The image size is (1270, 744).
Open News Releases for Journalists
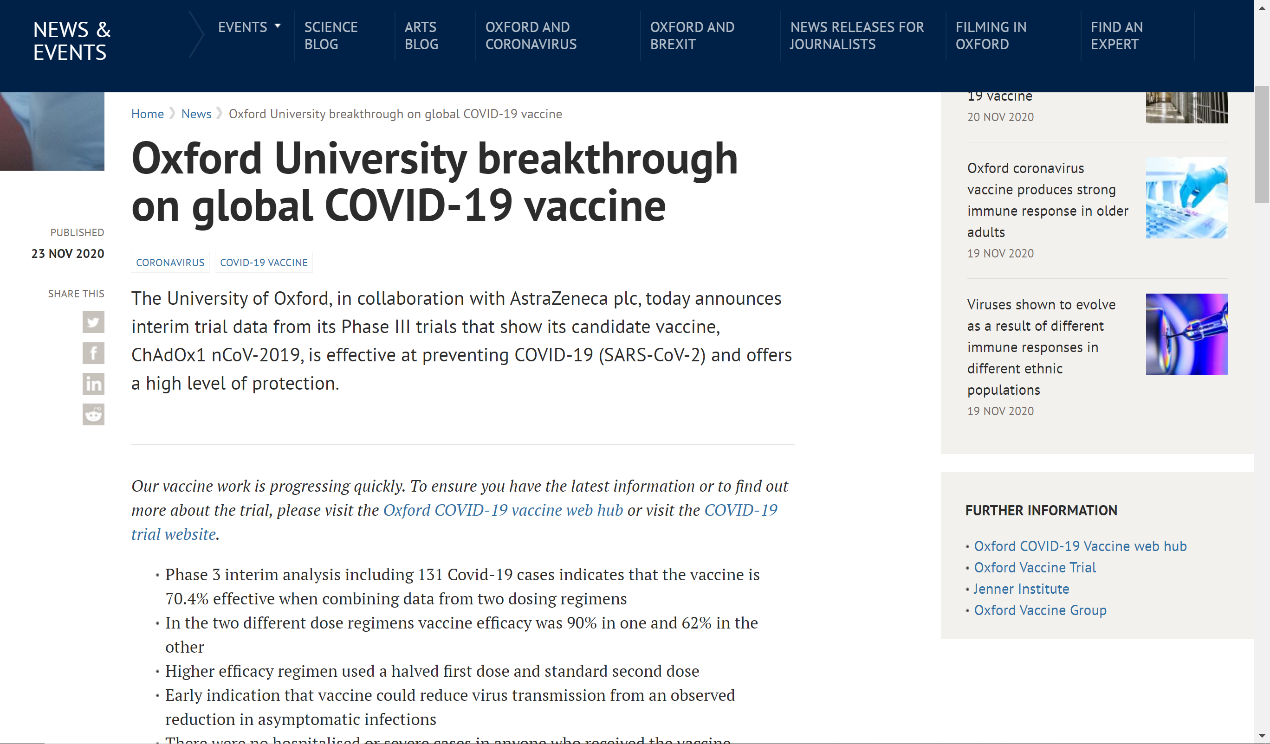857,35
